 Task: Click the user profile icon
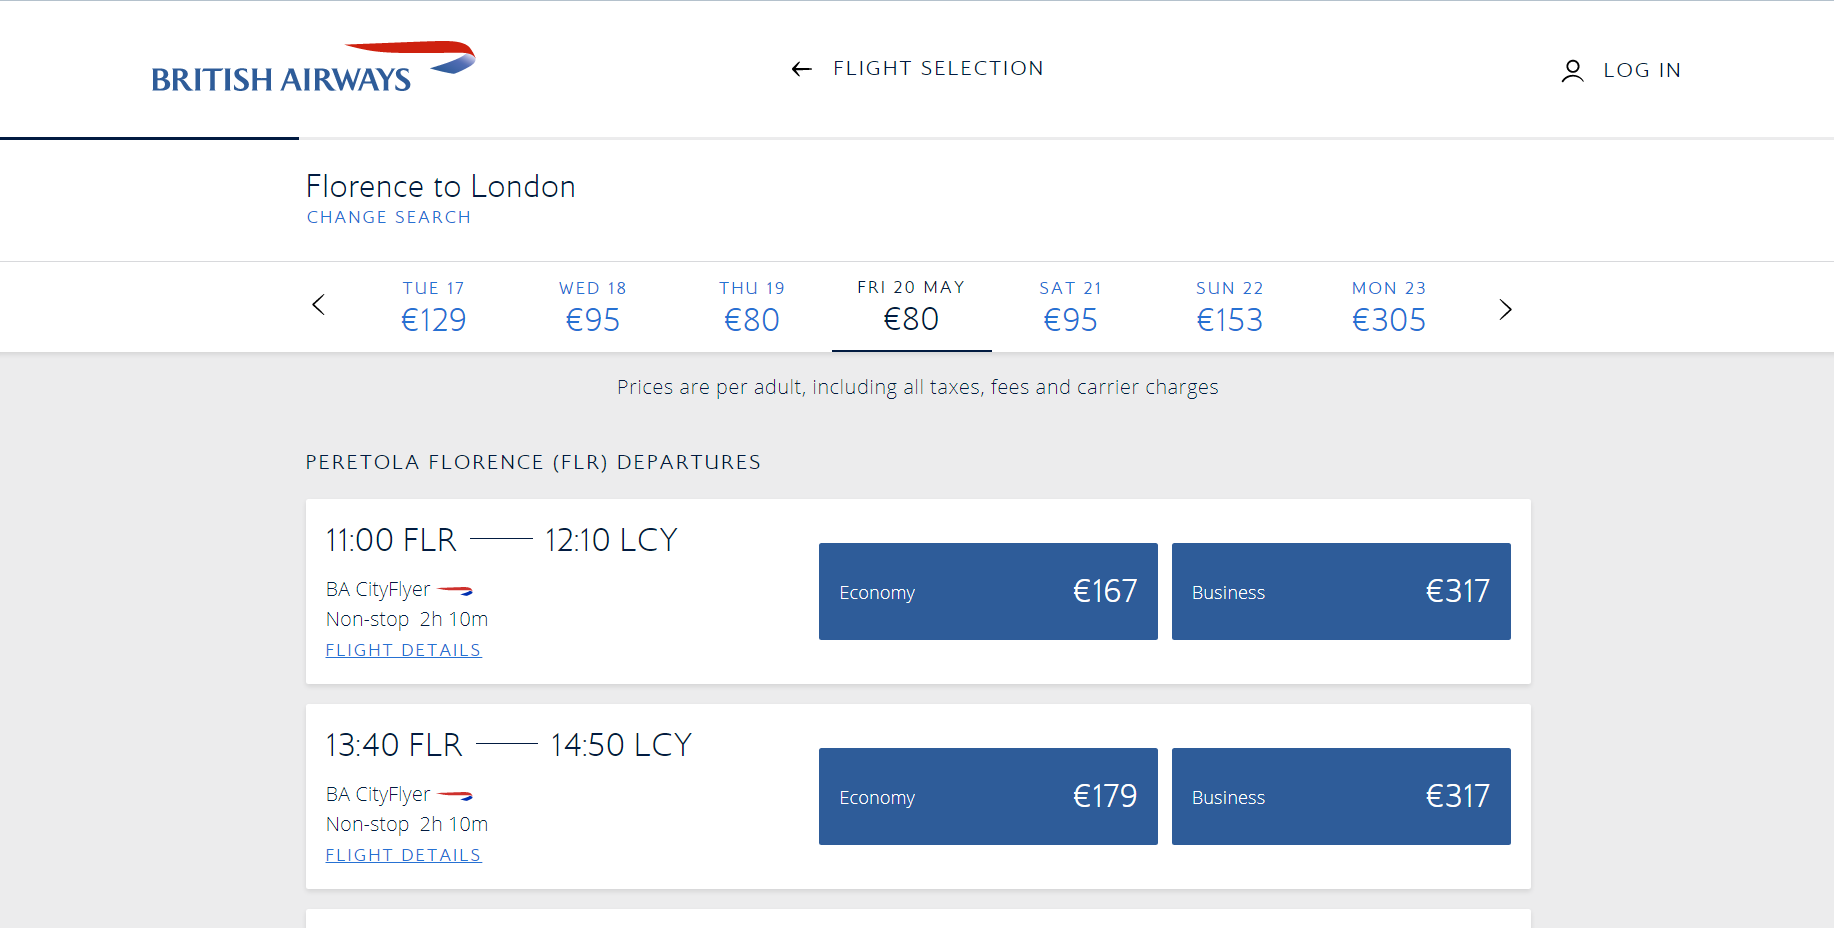1572,70
